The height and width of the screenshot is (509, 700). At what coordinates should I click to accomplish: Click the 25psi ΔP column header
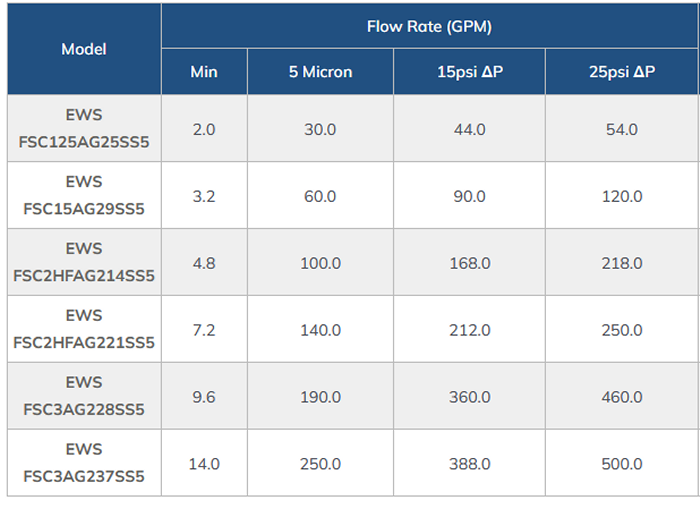(622, 72)
